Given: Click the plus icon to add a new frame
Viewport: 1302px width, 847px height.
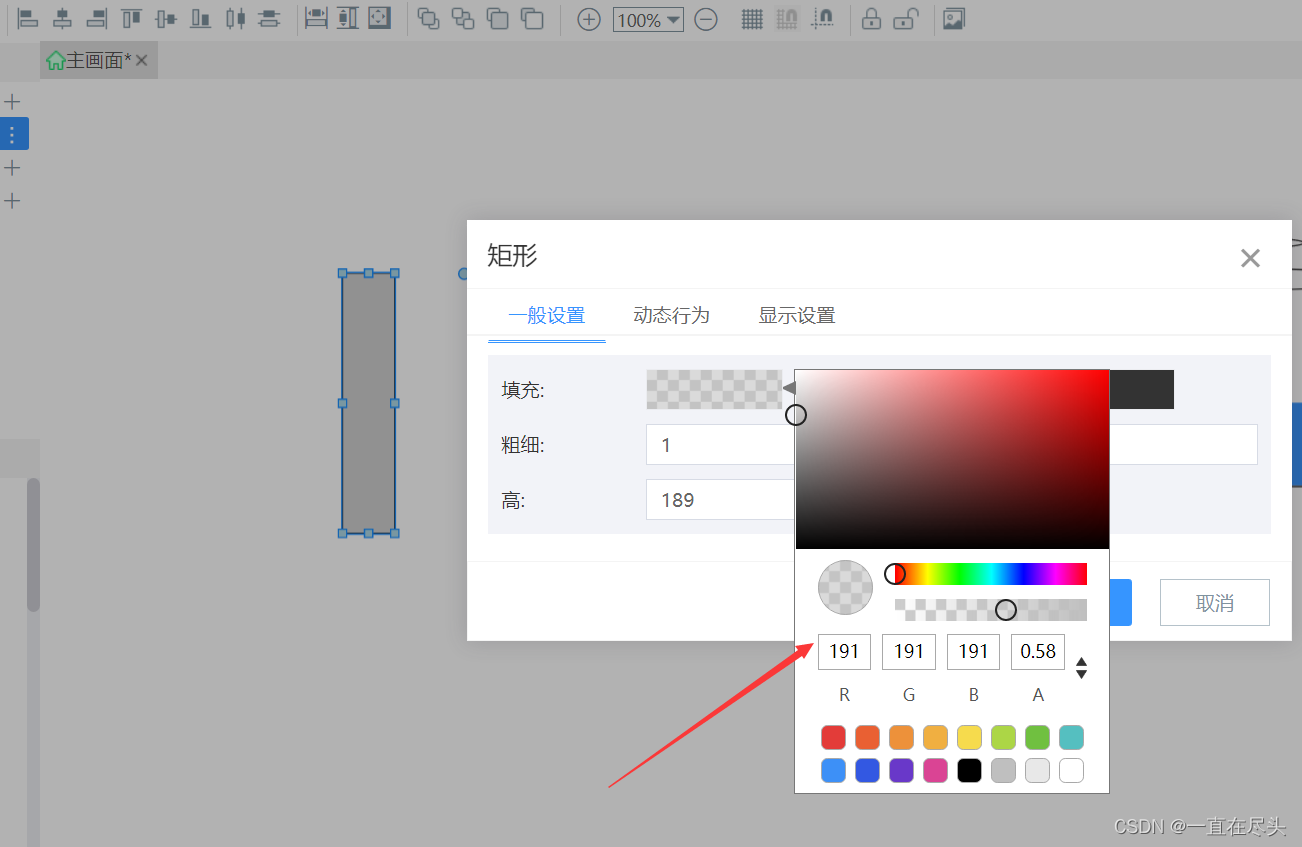Looking at the screenshot, I should click(x=12, y=101).
